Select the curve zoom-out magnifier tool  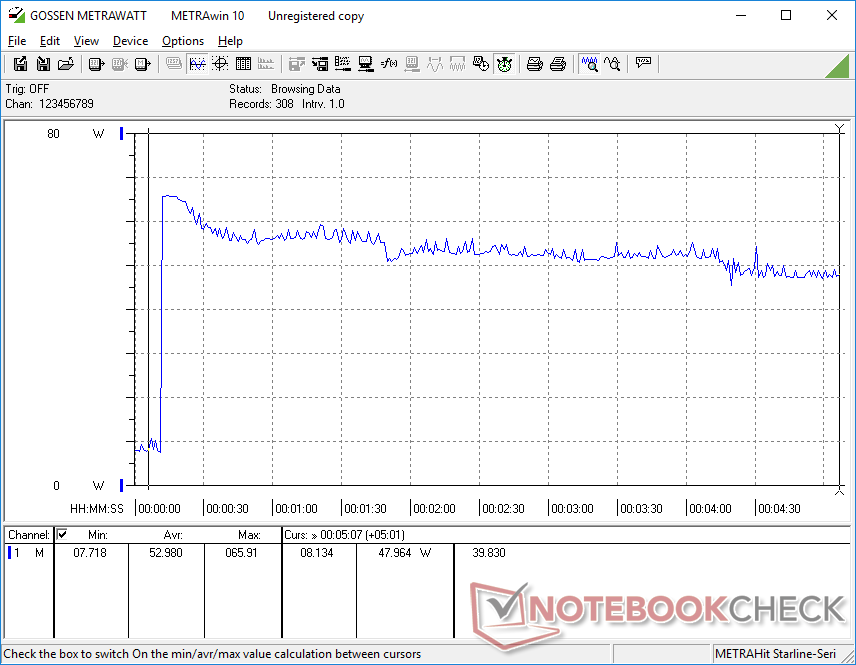tap(613, 64)
